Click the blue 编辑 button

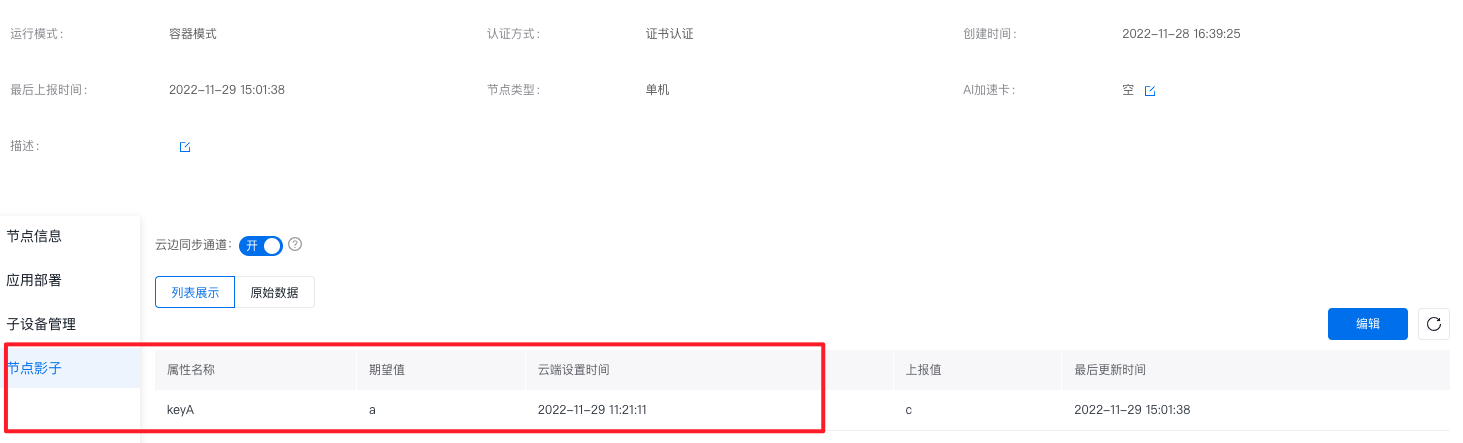1368,324
